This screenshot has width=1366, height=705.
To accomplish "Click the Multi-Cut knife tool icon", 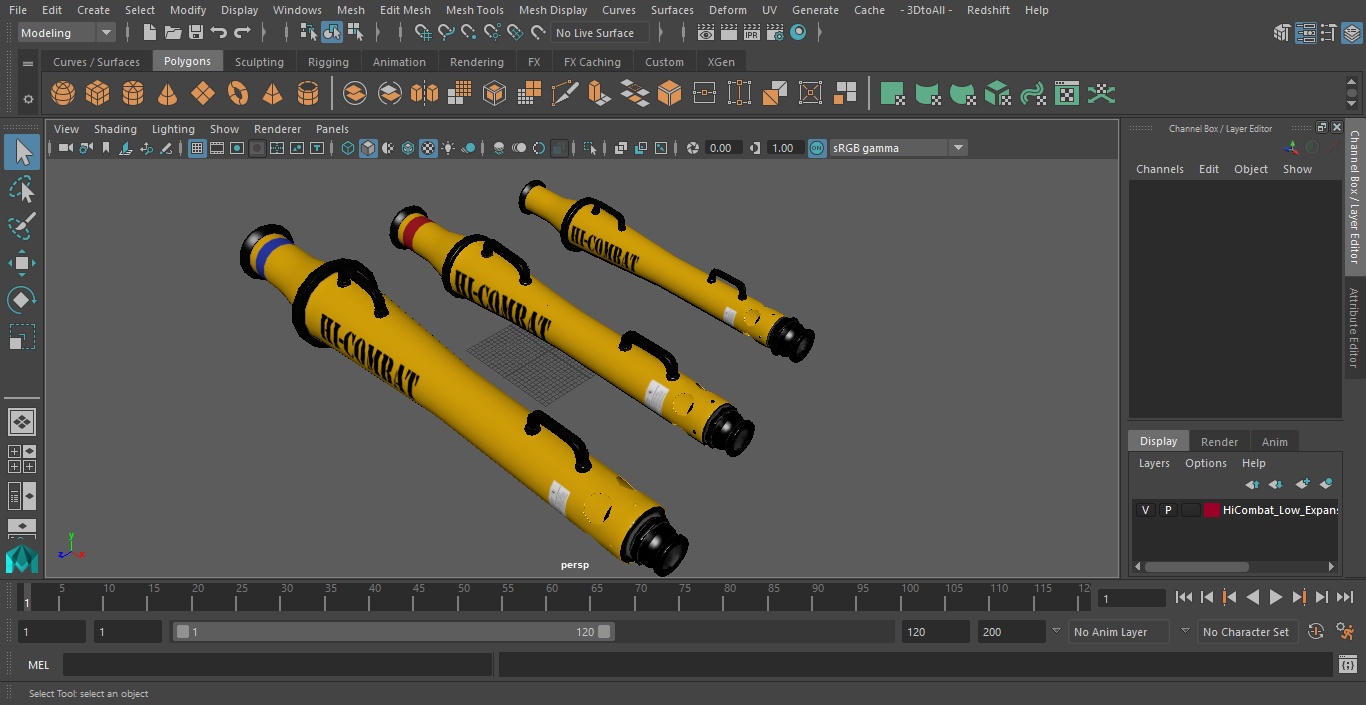I will (564, 94).
